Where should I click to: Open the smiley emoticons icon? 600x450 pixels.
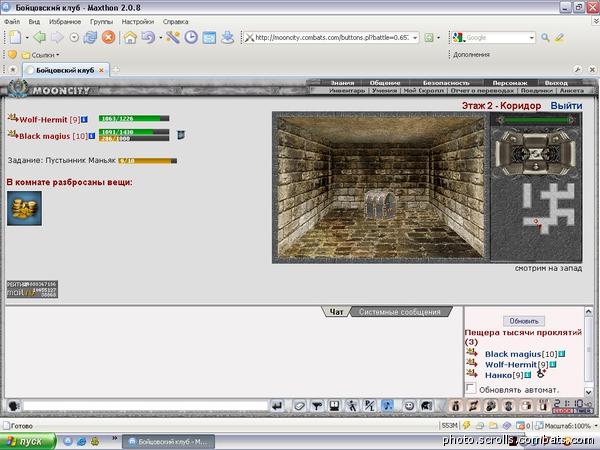pos(409,406)
